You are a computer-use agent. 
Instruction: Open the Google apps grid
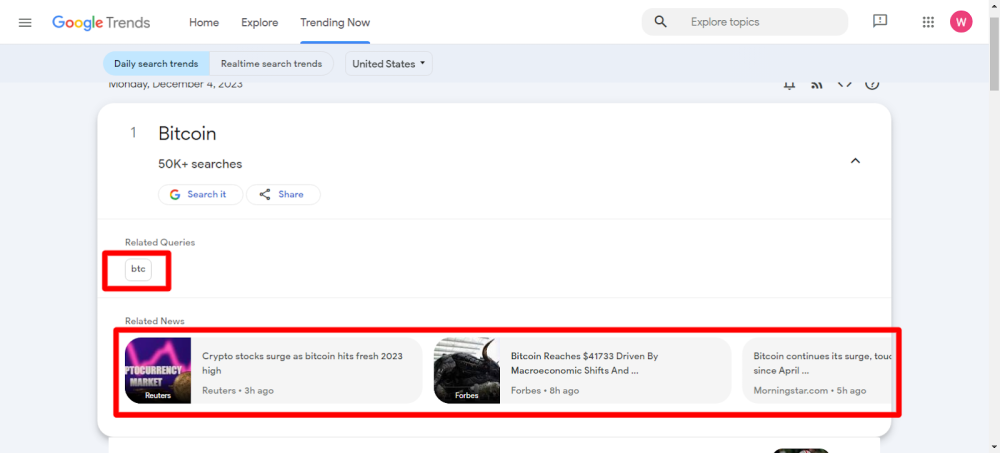(928, 22)
